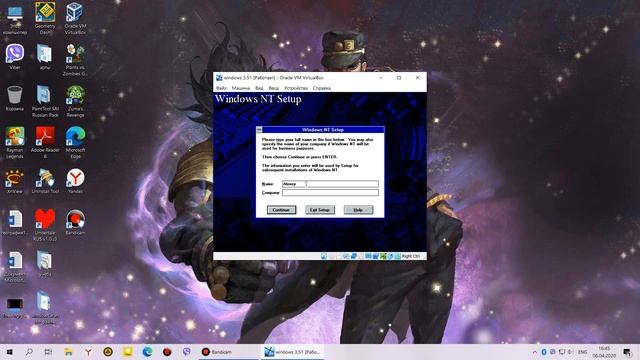The image size is (640, 360).
Task: Click the Bluetooth tray icon
Action: [544, 352]
